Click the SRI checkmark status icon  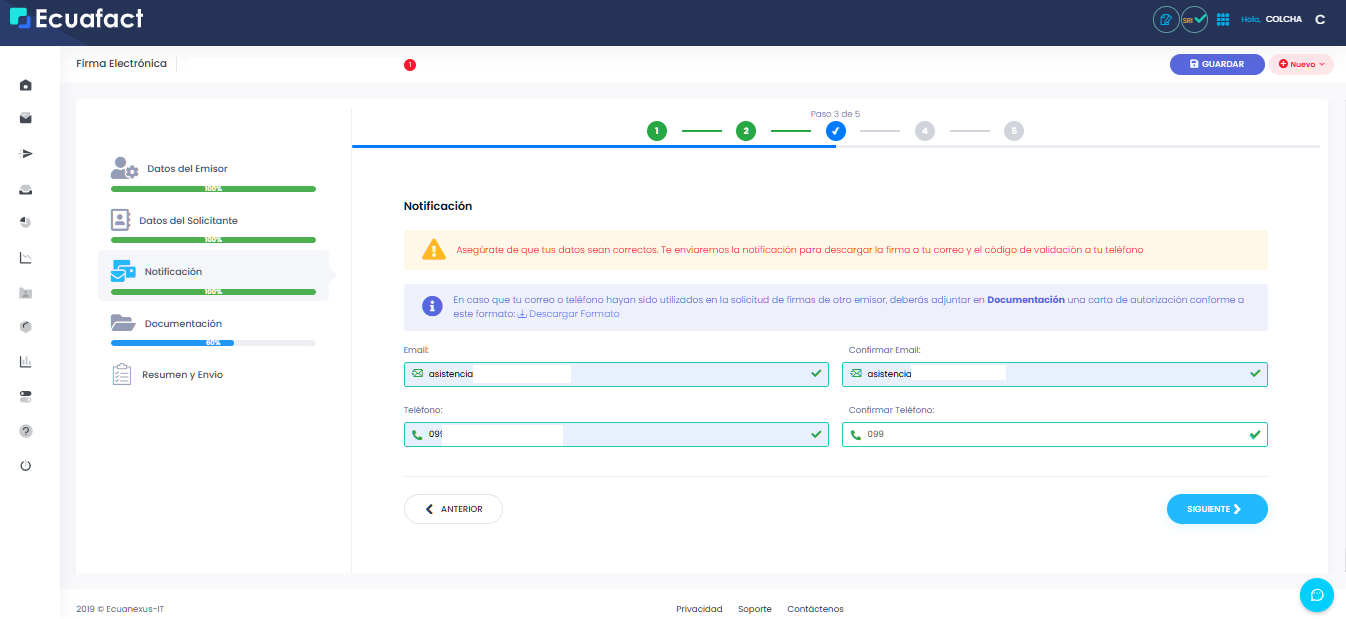[1195, 20]
